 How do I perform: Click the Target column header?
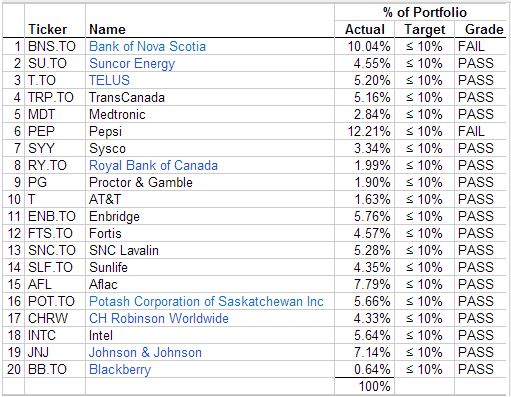click(425, 29)
